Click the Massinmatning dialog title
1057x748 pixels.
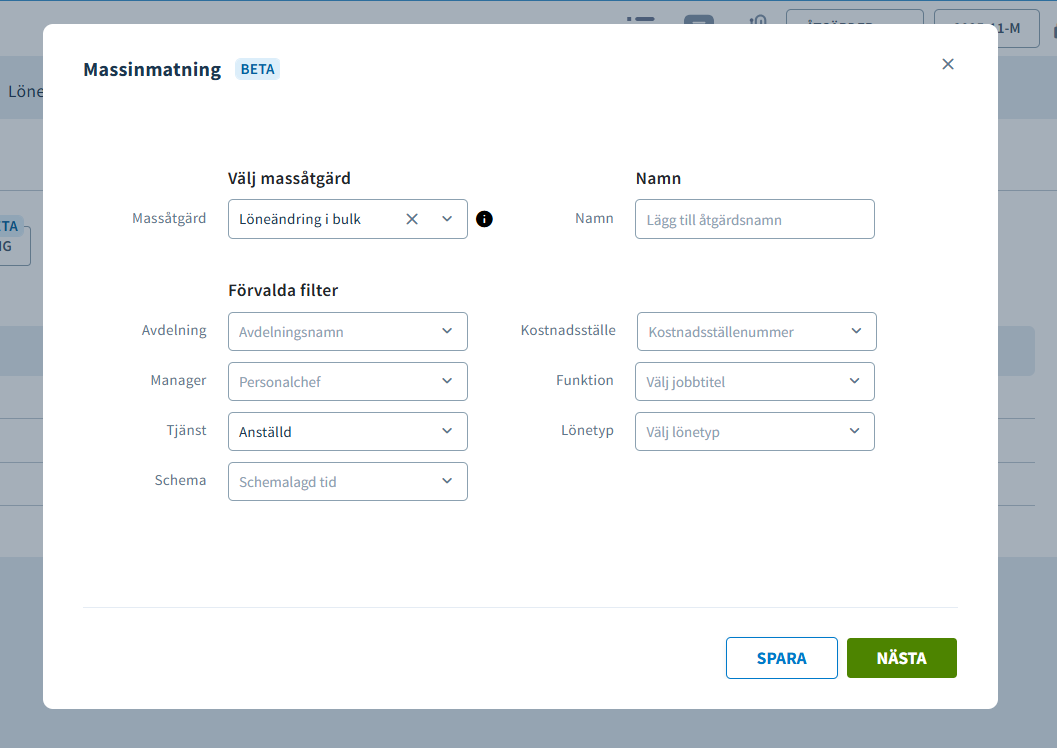152,69
